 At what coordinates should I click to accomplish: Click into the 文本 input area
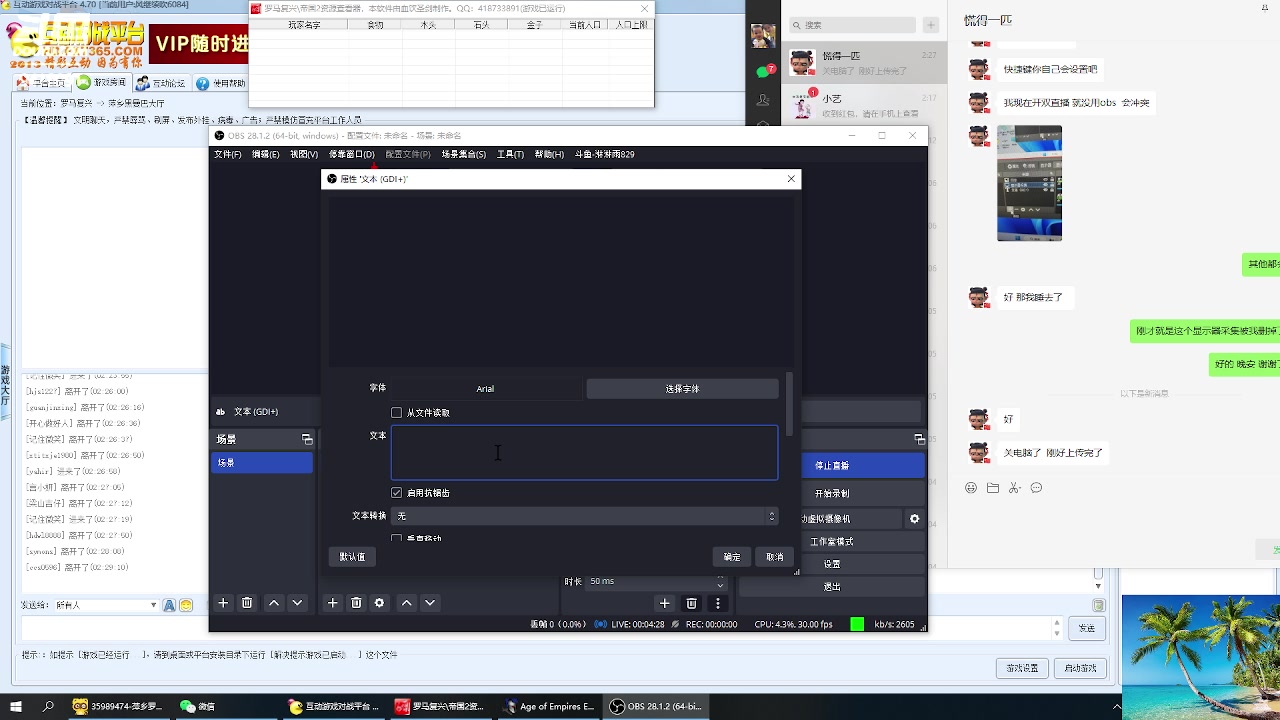click(x=585, y=453)
